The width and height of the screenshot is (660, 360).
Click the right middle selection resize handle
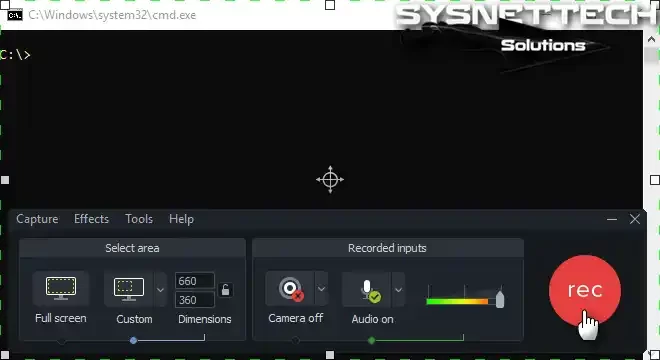pyautogui.click(x=655, y=180)
